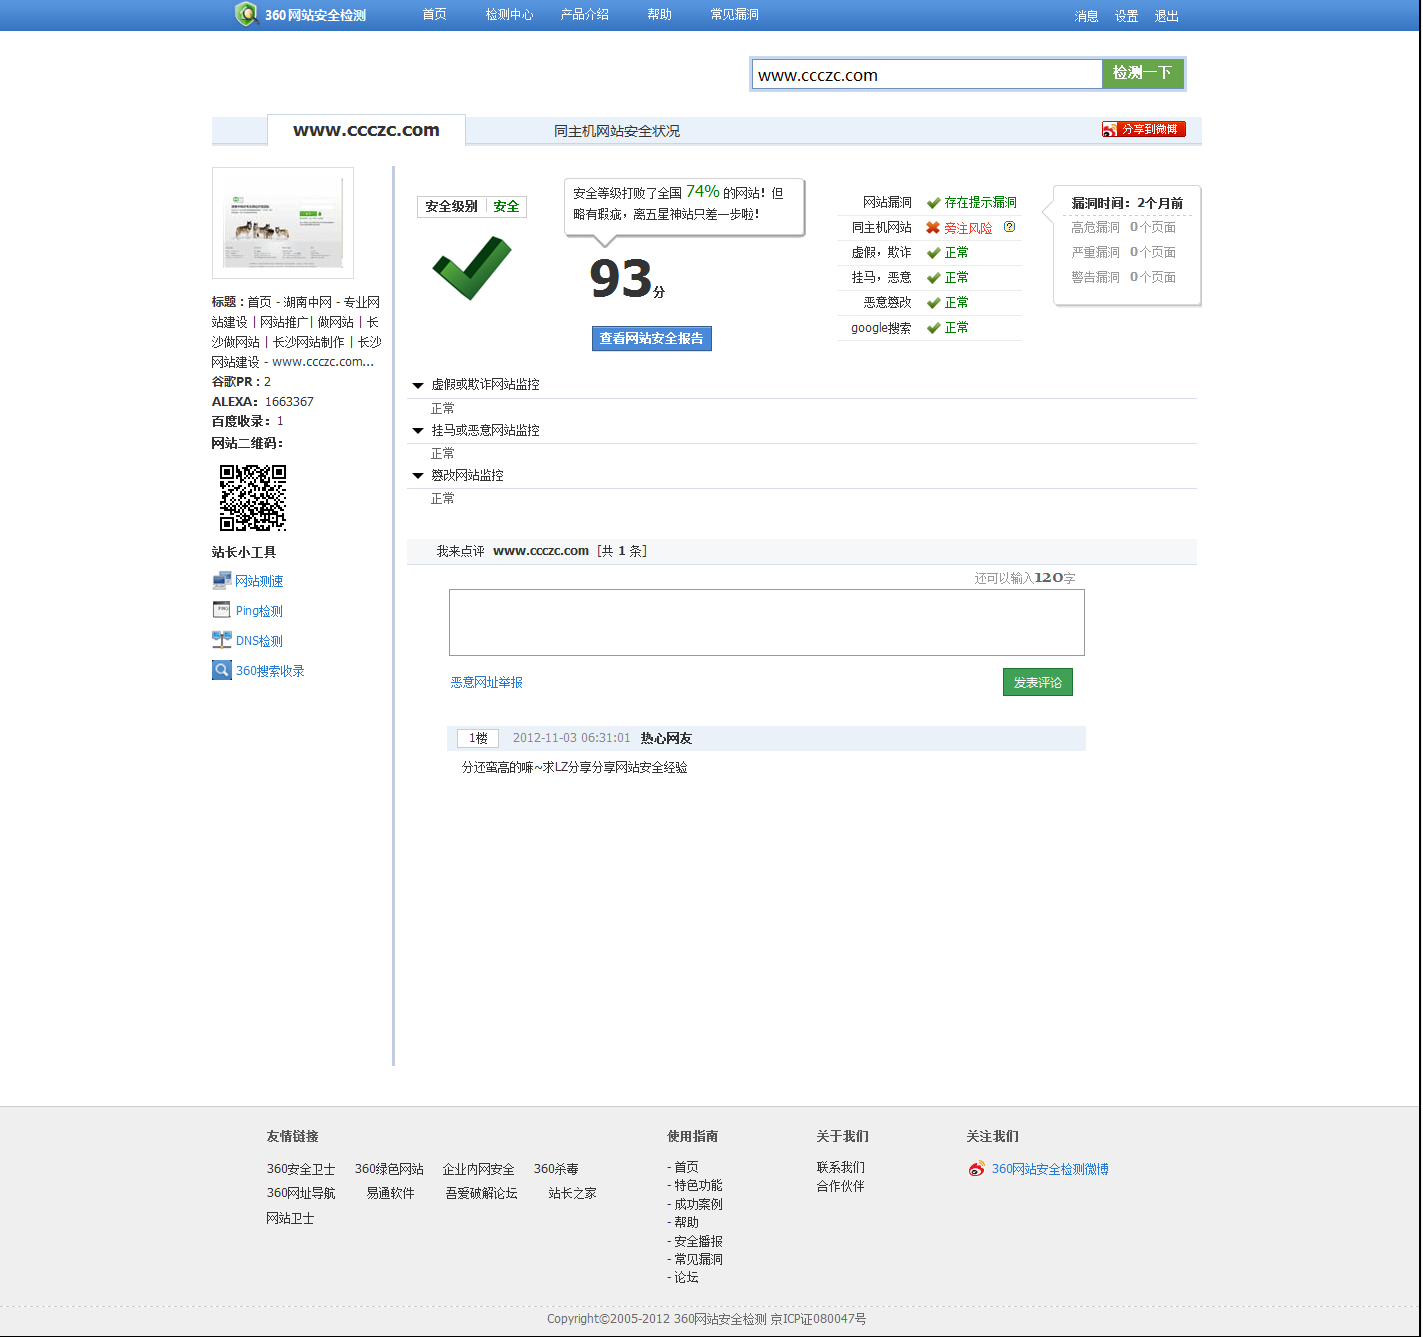The height and width of the screenshot is (1337, 1423).
Task: Click the 93 security score
Action: point(621,279)
